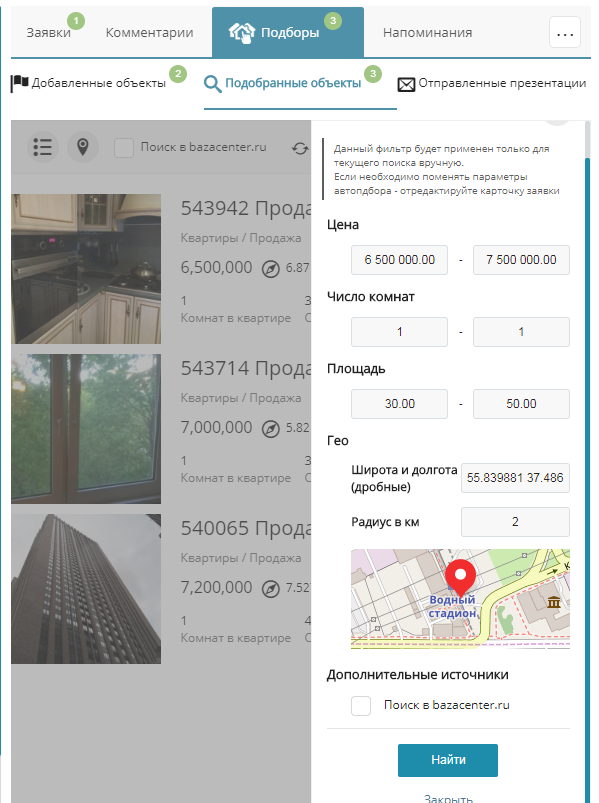
Task: Click the flag icon for added objects
Action: [19, 83]
